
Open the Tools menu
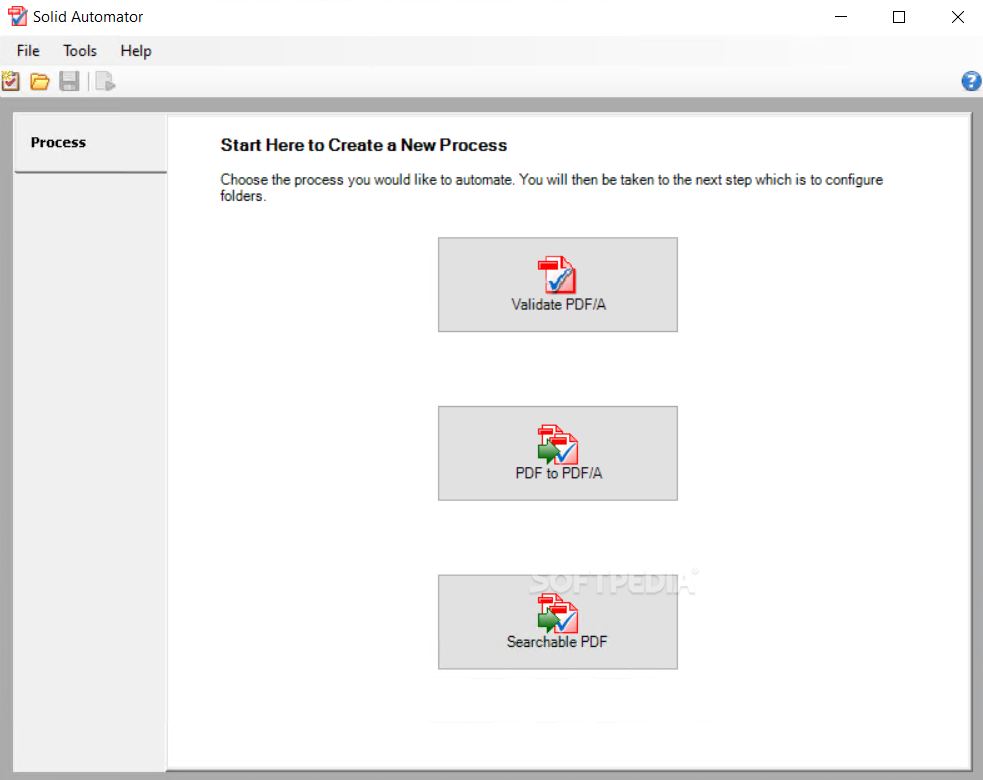pos(80,51)
